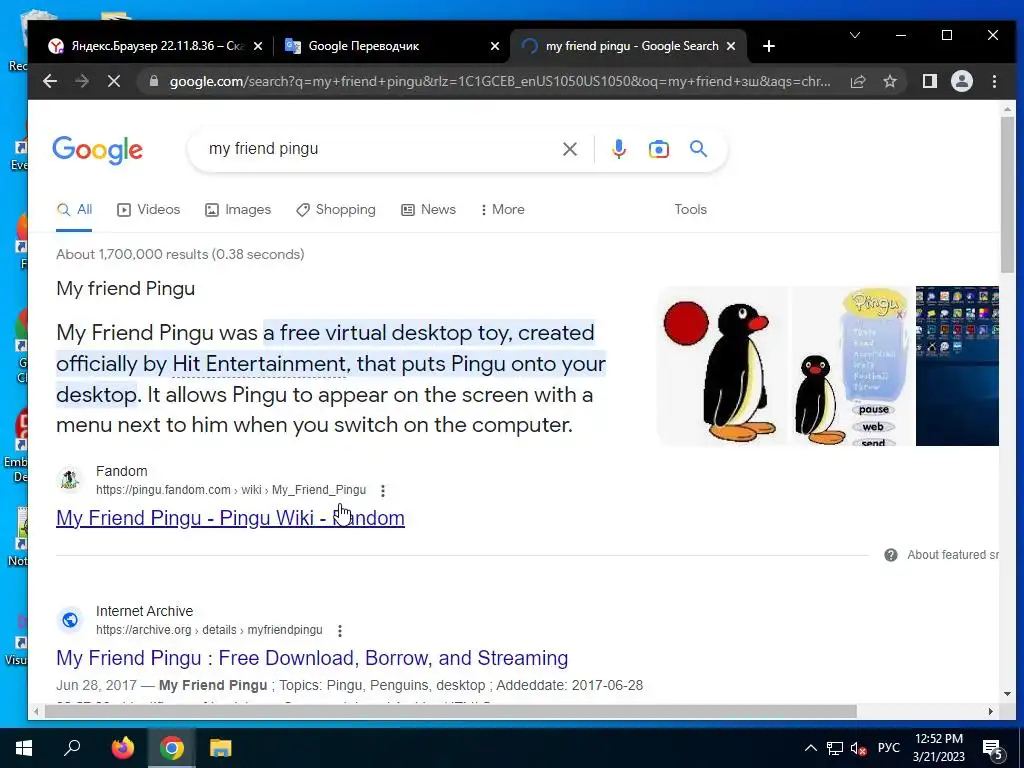Viewport: 1024px width, 768px height.
Task: Switch to Shopping results
Action: tap(336, 210)
